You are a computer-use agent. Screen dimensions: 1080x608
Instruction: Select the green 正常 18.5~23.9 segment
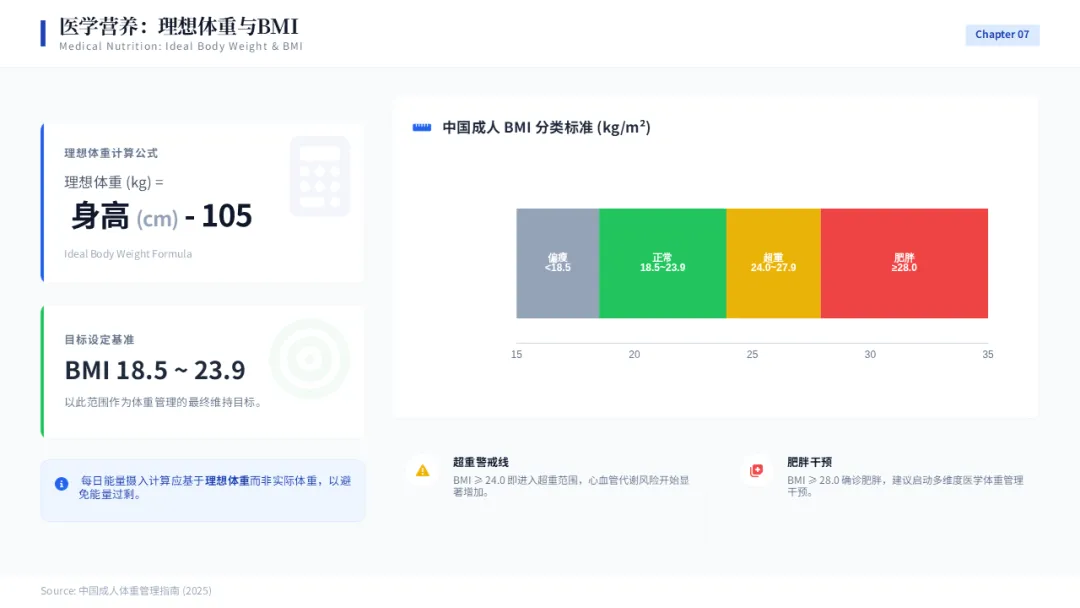[x=663, y=263]
